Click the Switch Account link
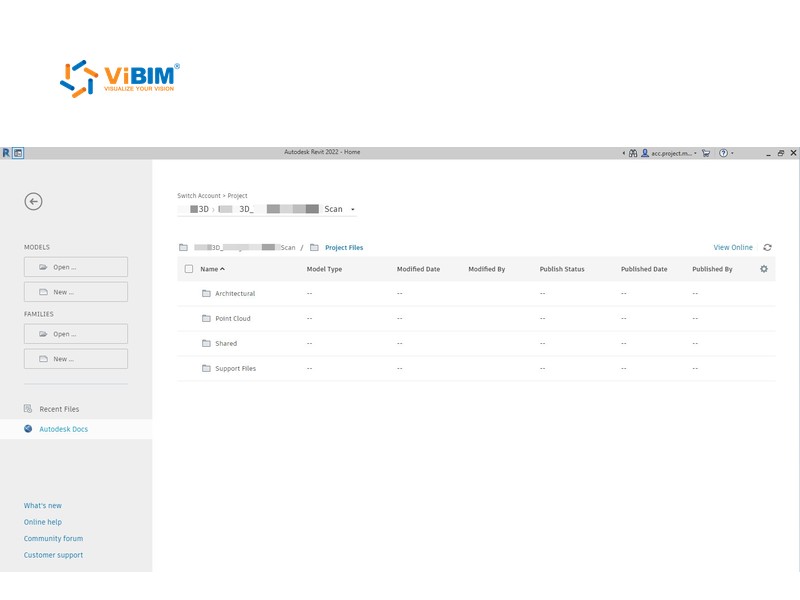The image size is (800, 600). pos(198,195)
